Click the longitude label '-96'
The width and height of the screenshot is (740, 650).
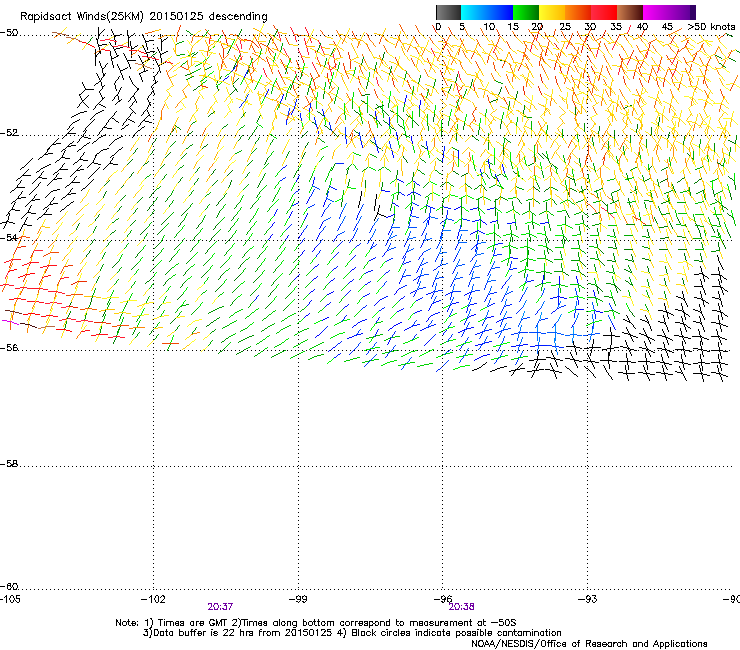pyautogui.click(x=443, y=599)
